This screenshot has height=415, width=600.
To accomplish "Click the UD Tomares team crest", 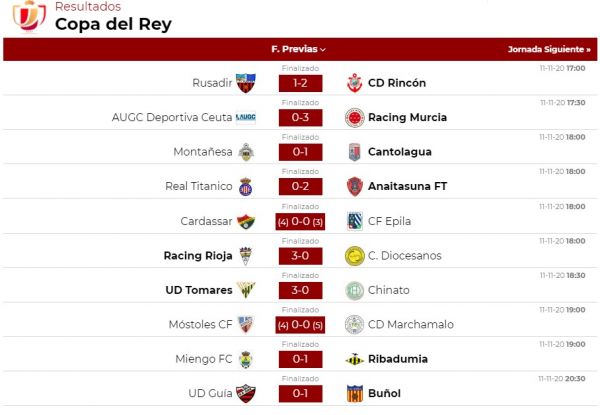I will [246, 290].
